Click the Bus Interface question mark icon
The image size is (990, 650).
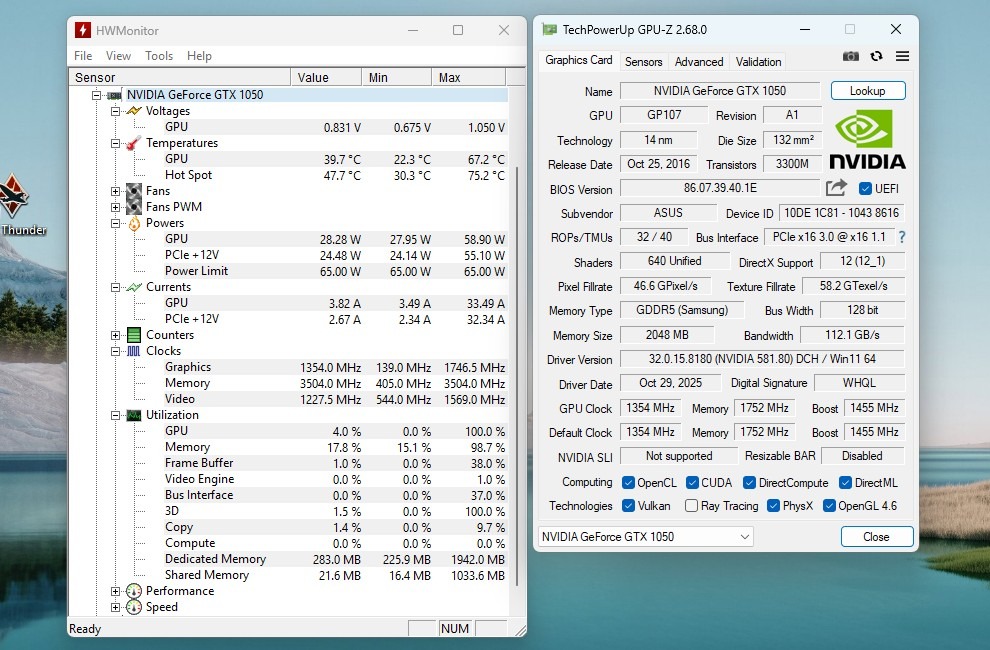pyautogui.click(x=902, y=238)
